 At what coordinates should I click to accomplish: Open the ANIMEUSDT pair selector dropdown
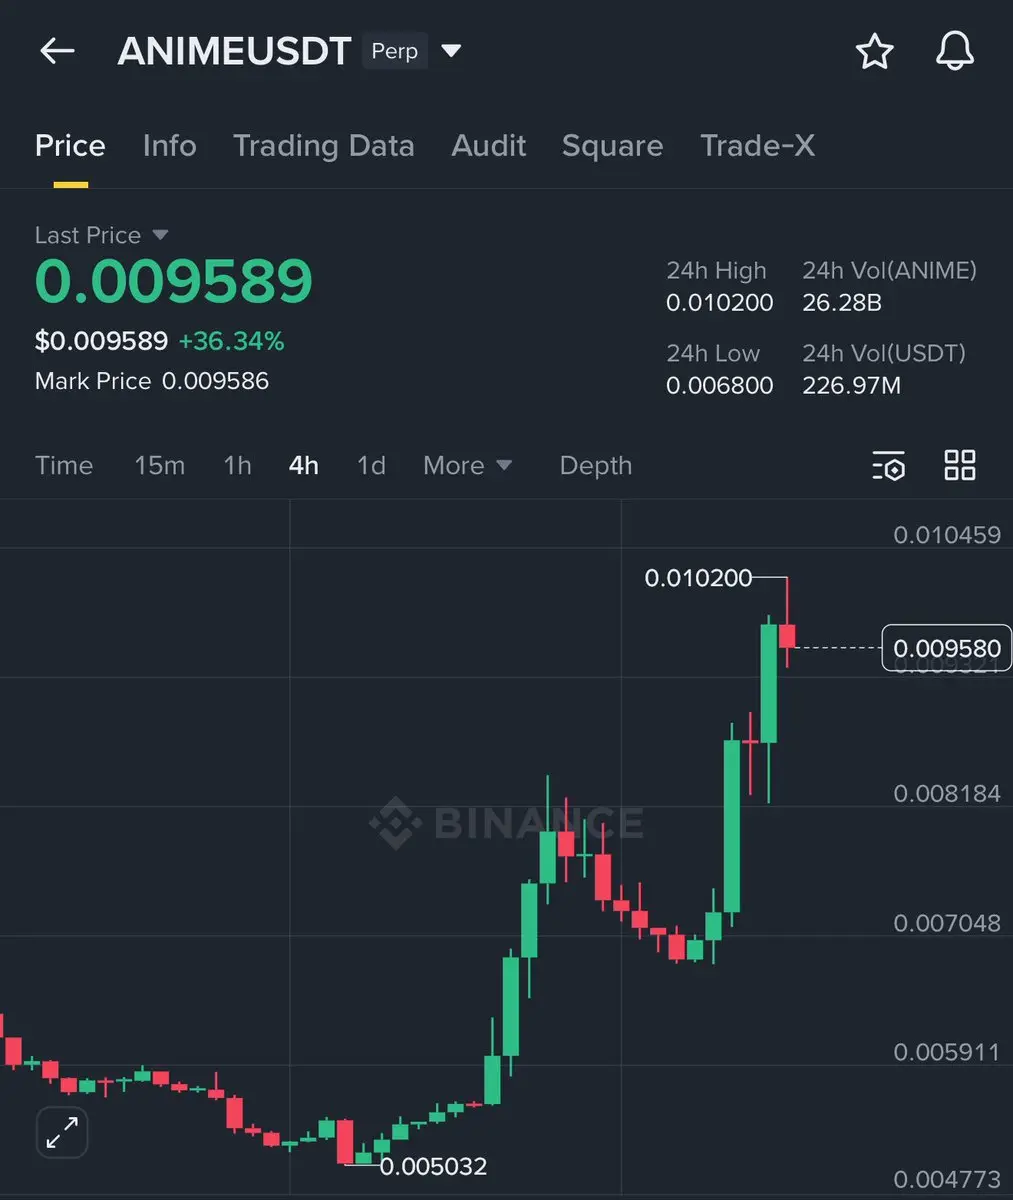point(451,50)
